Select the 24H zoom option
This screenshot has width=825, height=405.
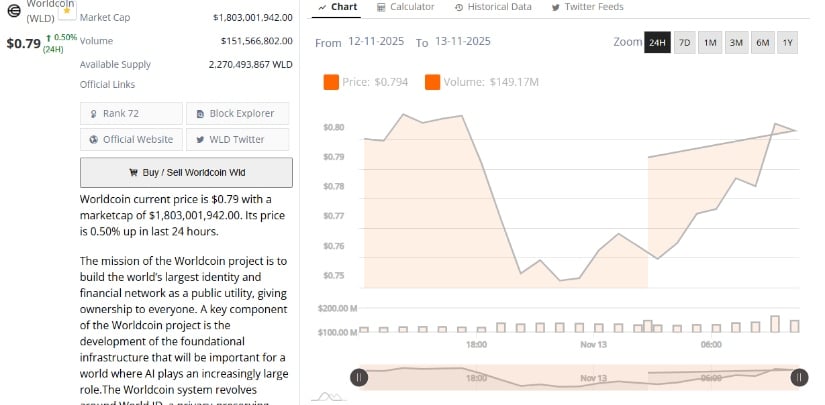pos(657,43)
